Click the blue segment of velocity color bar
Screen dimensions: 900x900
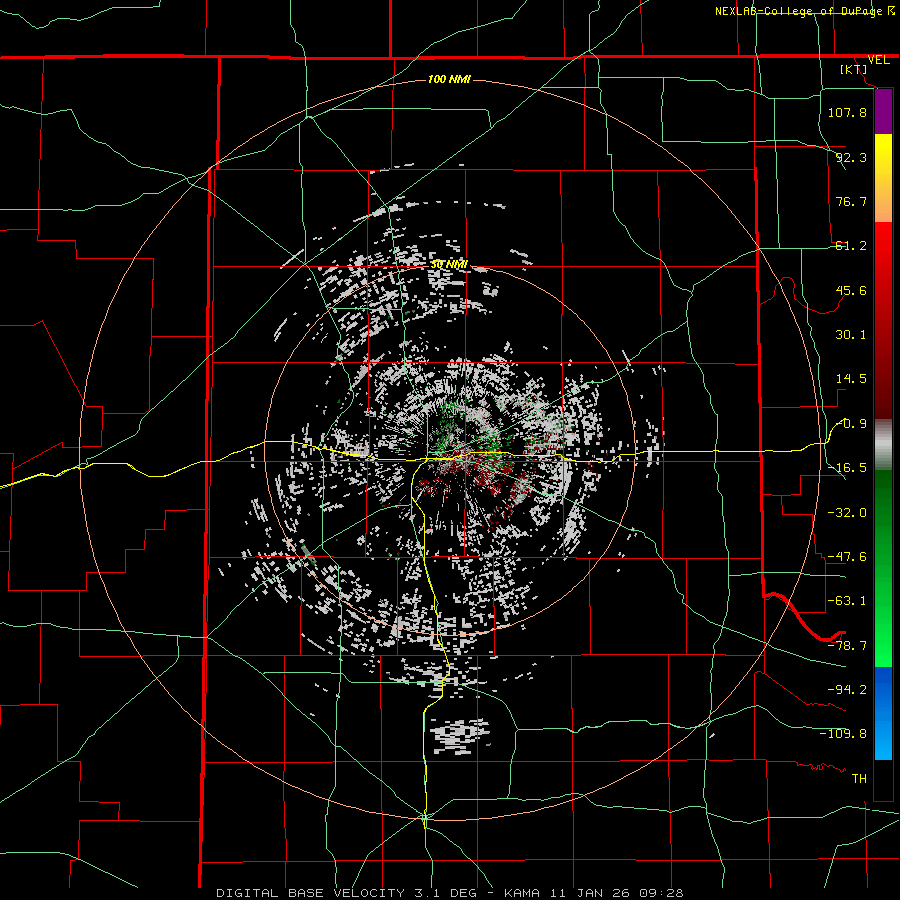tap(883, 713)
